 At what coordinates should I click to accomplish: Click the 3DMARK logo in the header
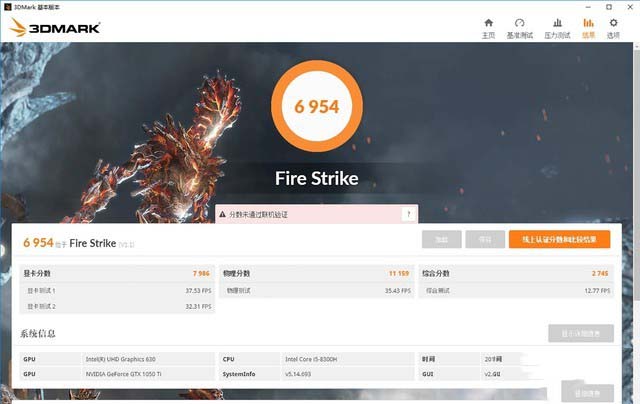tap(55, 28)
